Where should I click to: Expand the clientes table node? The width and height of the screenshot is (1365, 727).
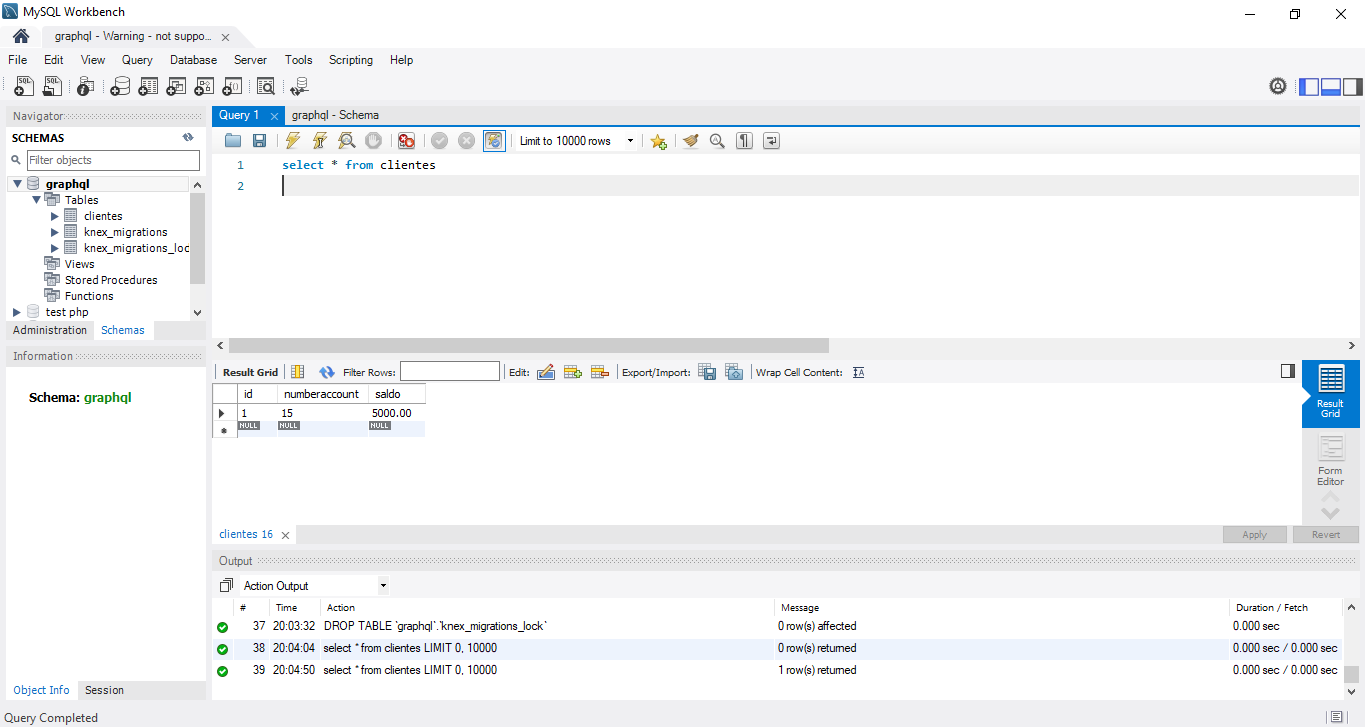pyautogui.click(x=55, y=216)
